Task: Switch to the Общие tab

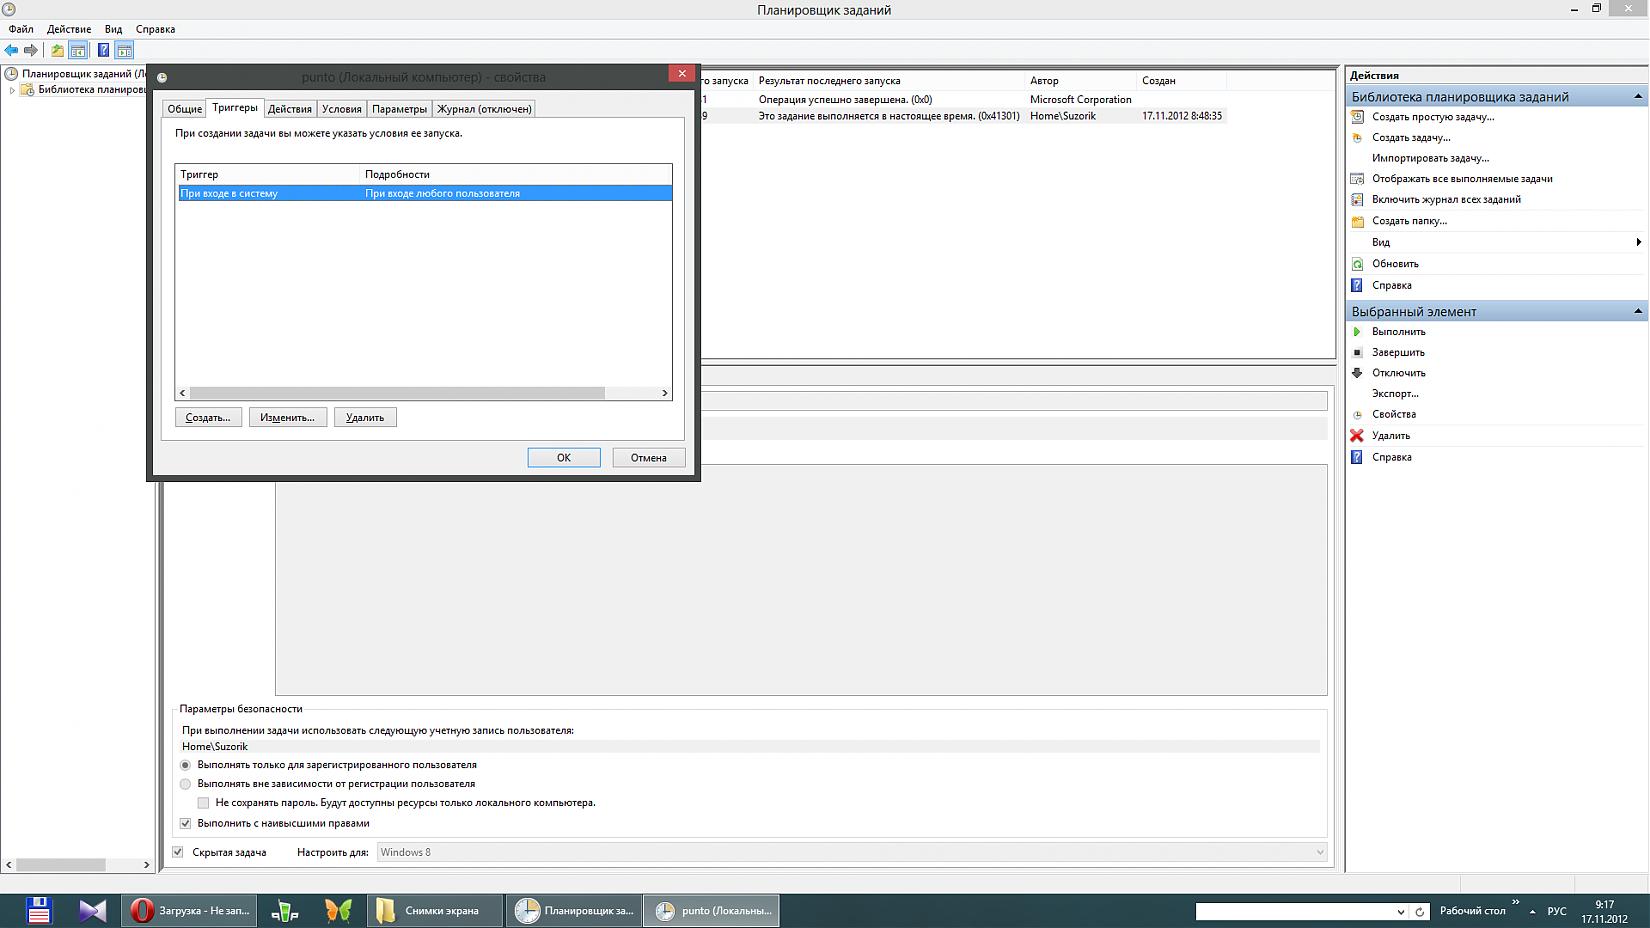Action: tap(184, 109)
